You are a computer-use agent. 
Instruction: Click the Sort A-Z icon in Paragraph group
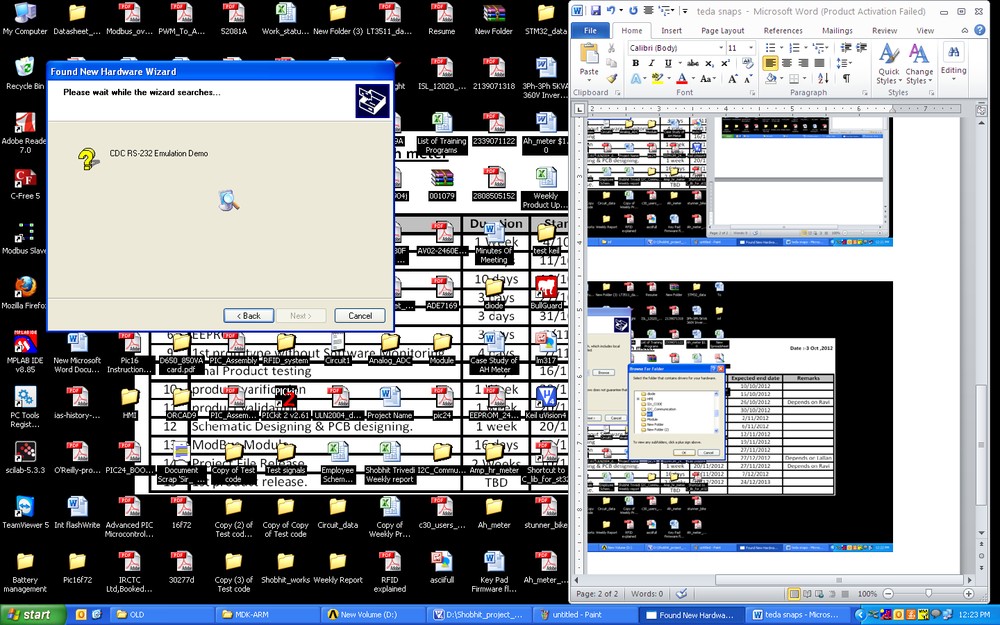point(823,78)
